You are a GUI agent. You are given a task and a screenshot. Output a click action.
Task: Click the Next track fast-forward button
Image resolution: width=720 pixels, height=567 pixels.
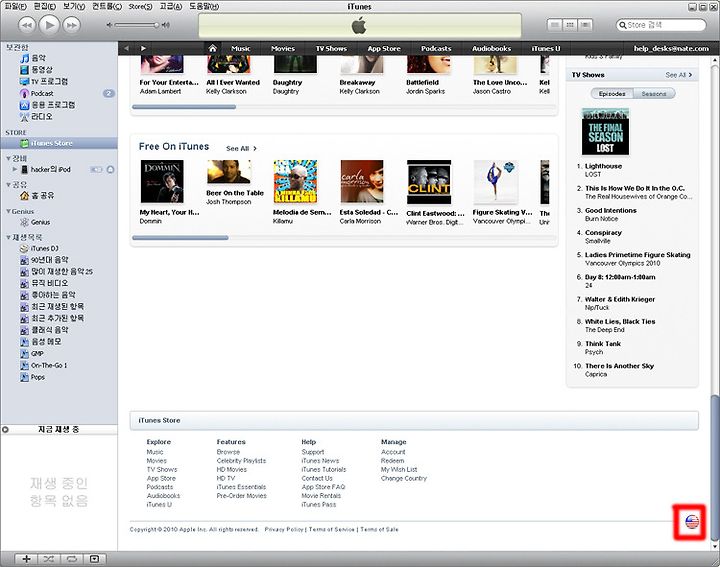[x=72, y=25]
